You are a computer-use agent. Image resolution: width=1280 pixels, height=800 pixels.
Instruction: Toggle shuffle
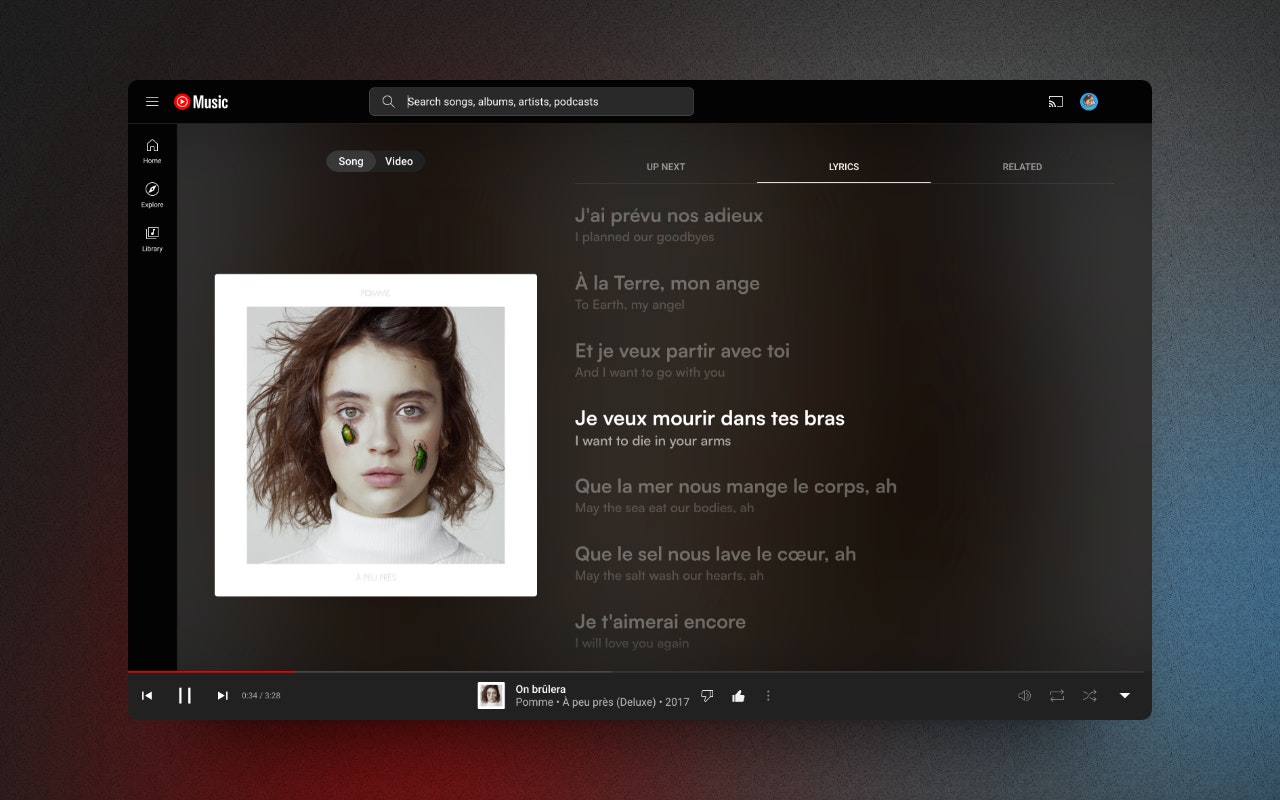(x=1090, y=696)
